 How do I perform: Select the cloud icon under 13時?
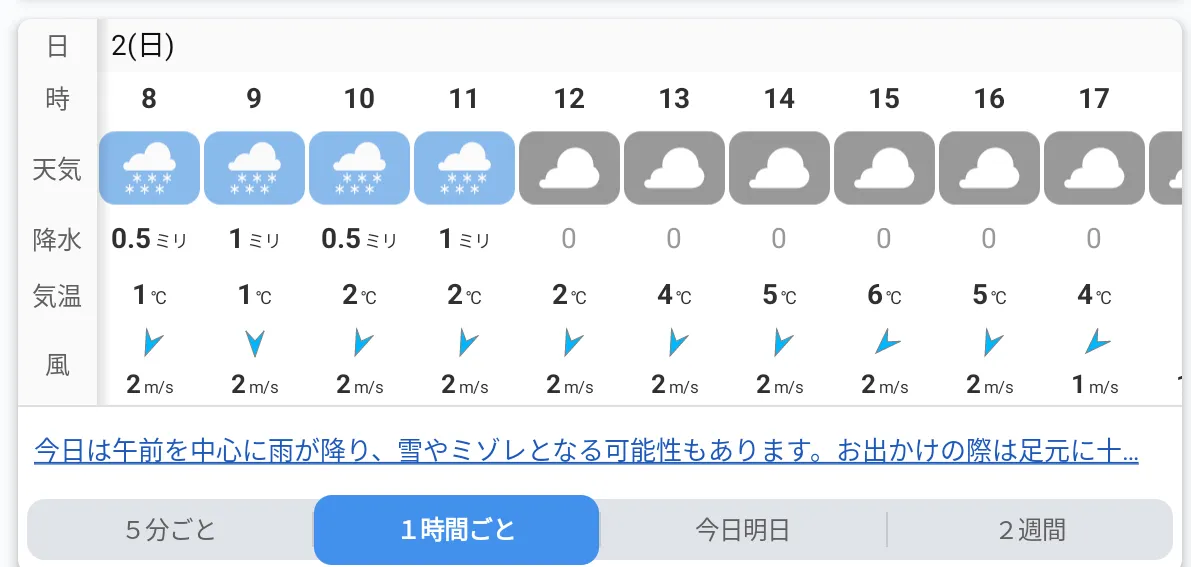click(674, 168)
